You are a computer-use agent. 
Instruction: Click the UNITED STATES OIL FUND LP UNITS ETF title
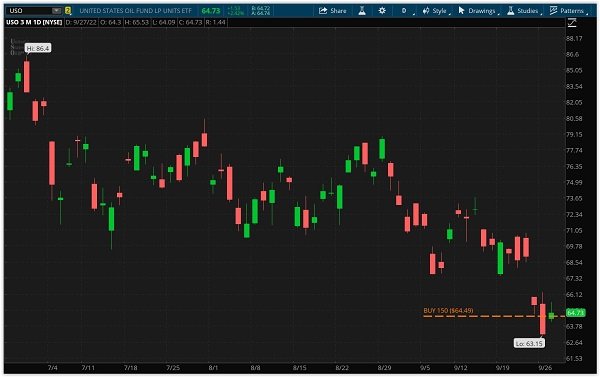pyautogui.click(x=135, y=11)
